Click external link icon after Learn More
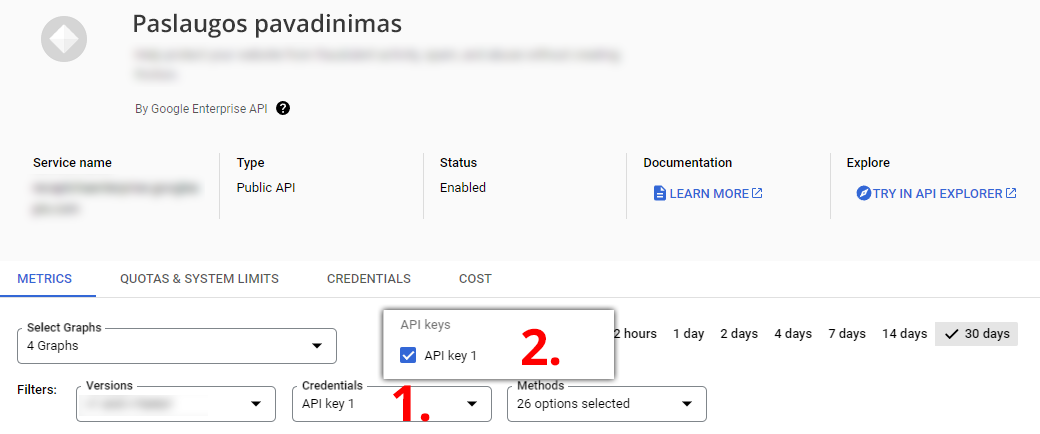This screenshot has width=1040, height=434. 757,193
